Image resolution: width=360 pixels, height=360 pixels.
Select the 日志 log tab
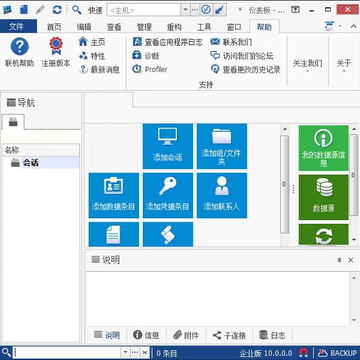click(272, 335)
